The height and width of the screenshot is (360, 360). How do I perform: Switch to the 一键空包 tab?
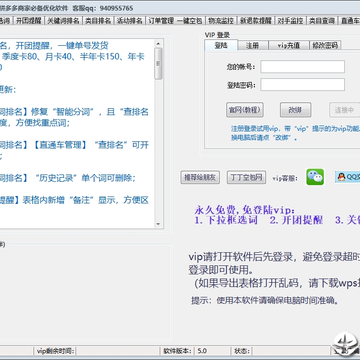click(x=189, y=21)
